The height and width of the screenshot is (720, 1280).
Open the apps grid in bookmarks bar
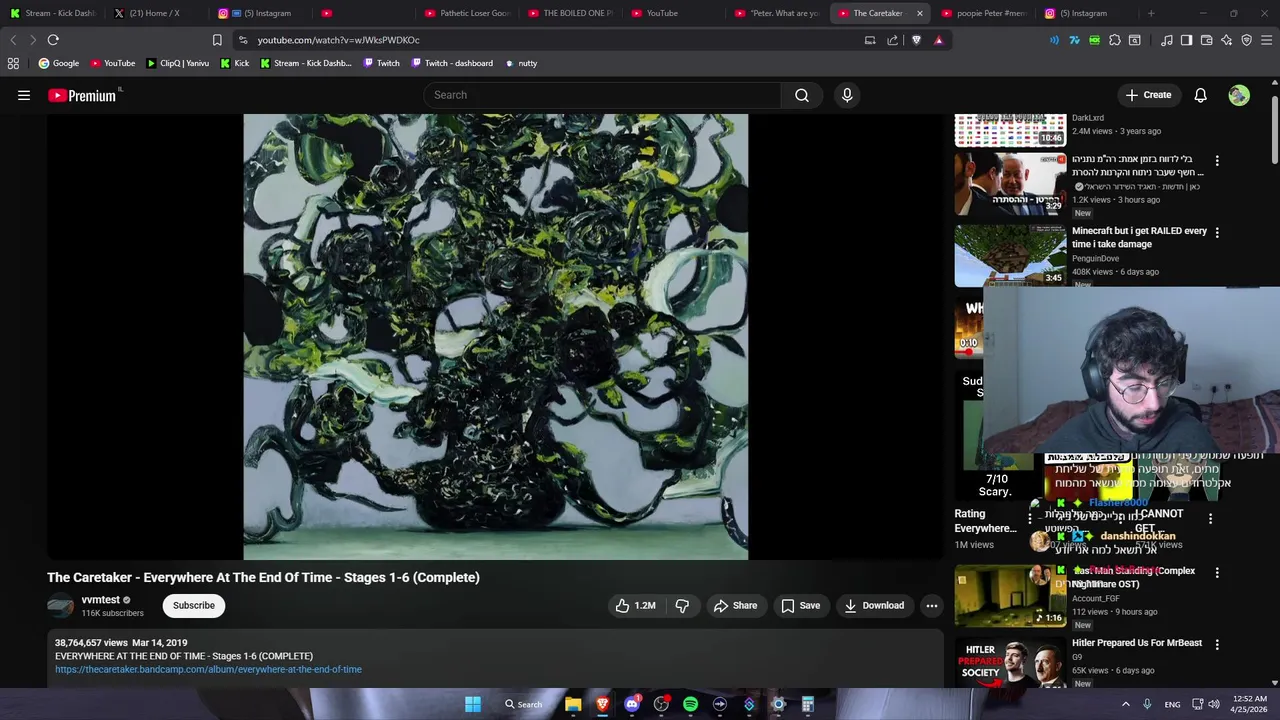pos(13,63)
